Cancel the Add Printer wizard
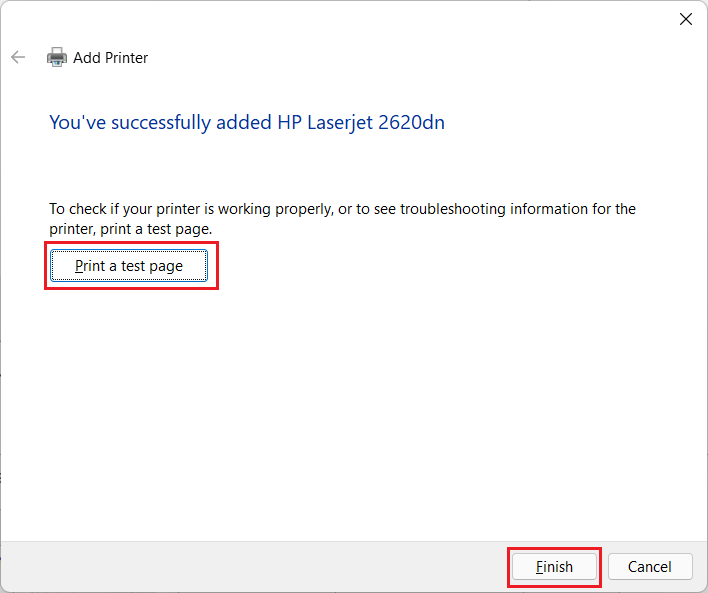The width and height of the screenshot is (708, 593). 649,567
